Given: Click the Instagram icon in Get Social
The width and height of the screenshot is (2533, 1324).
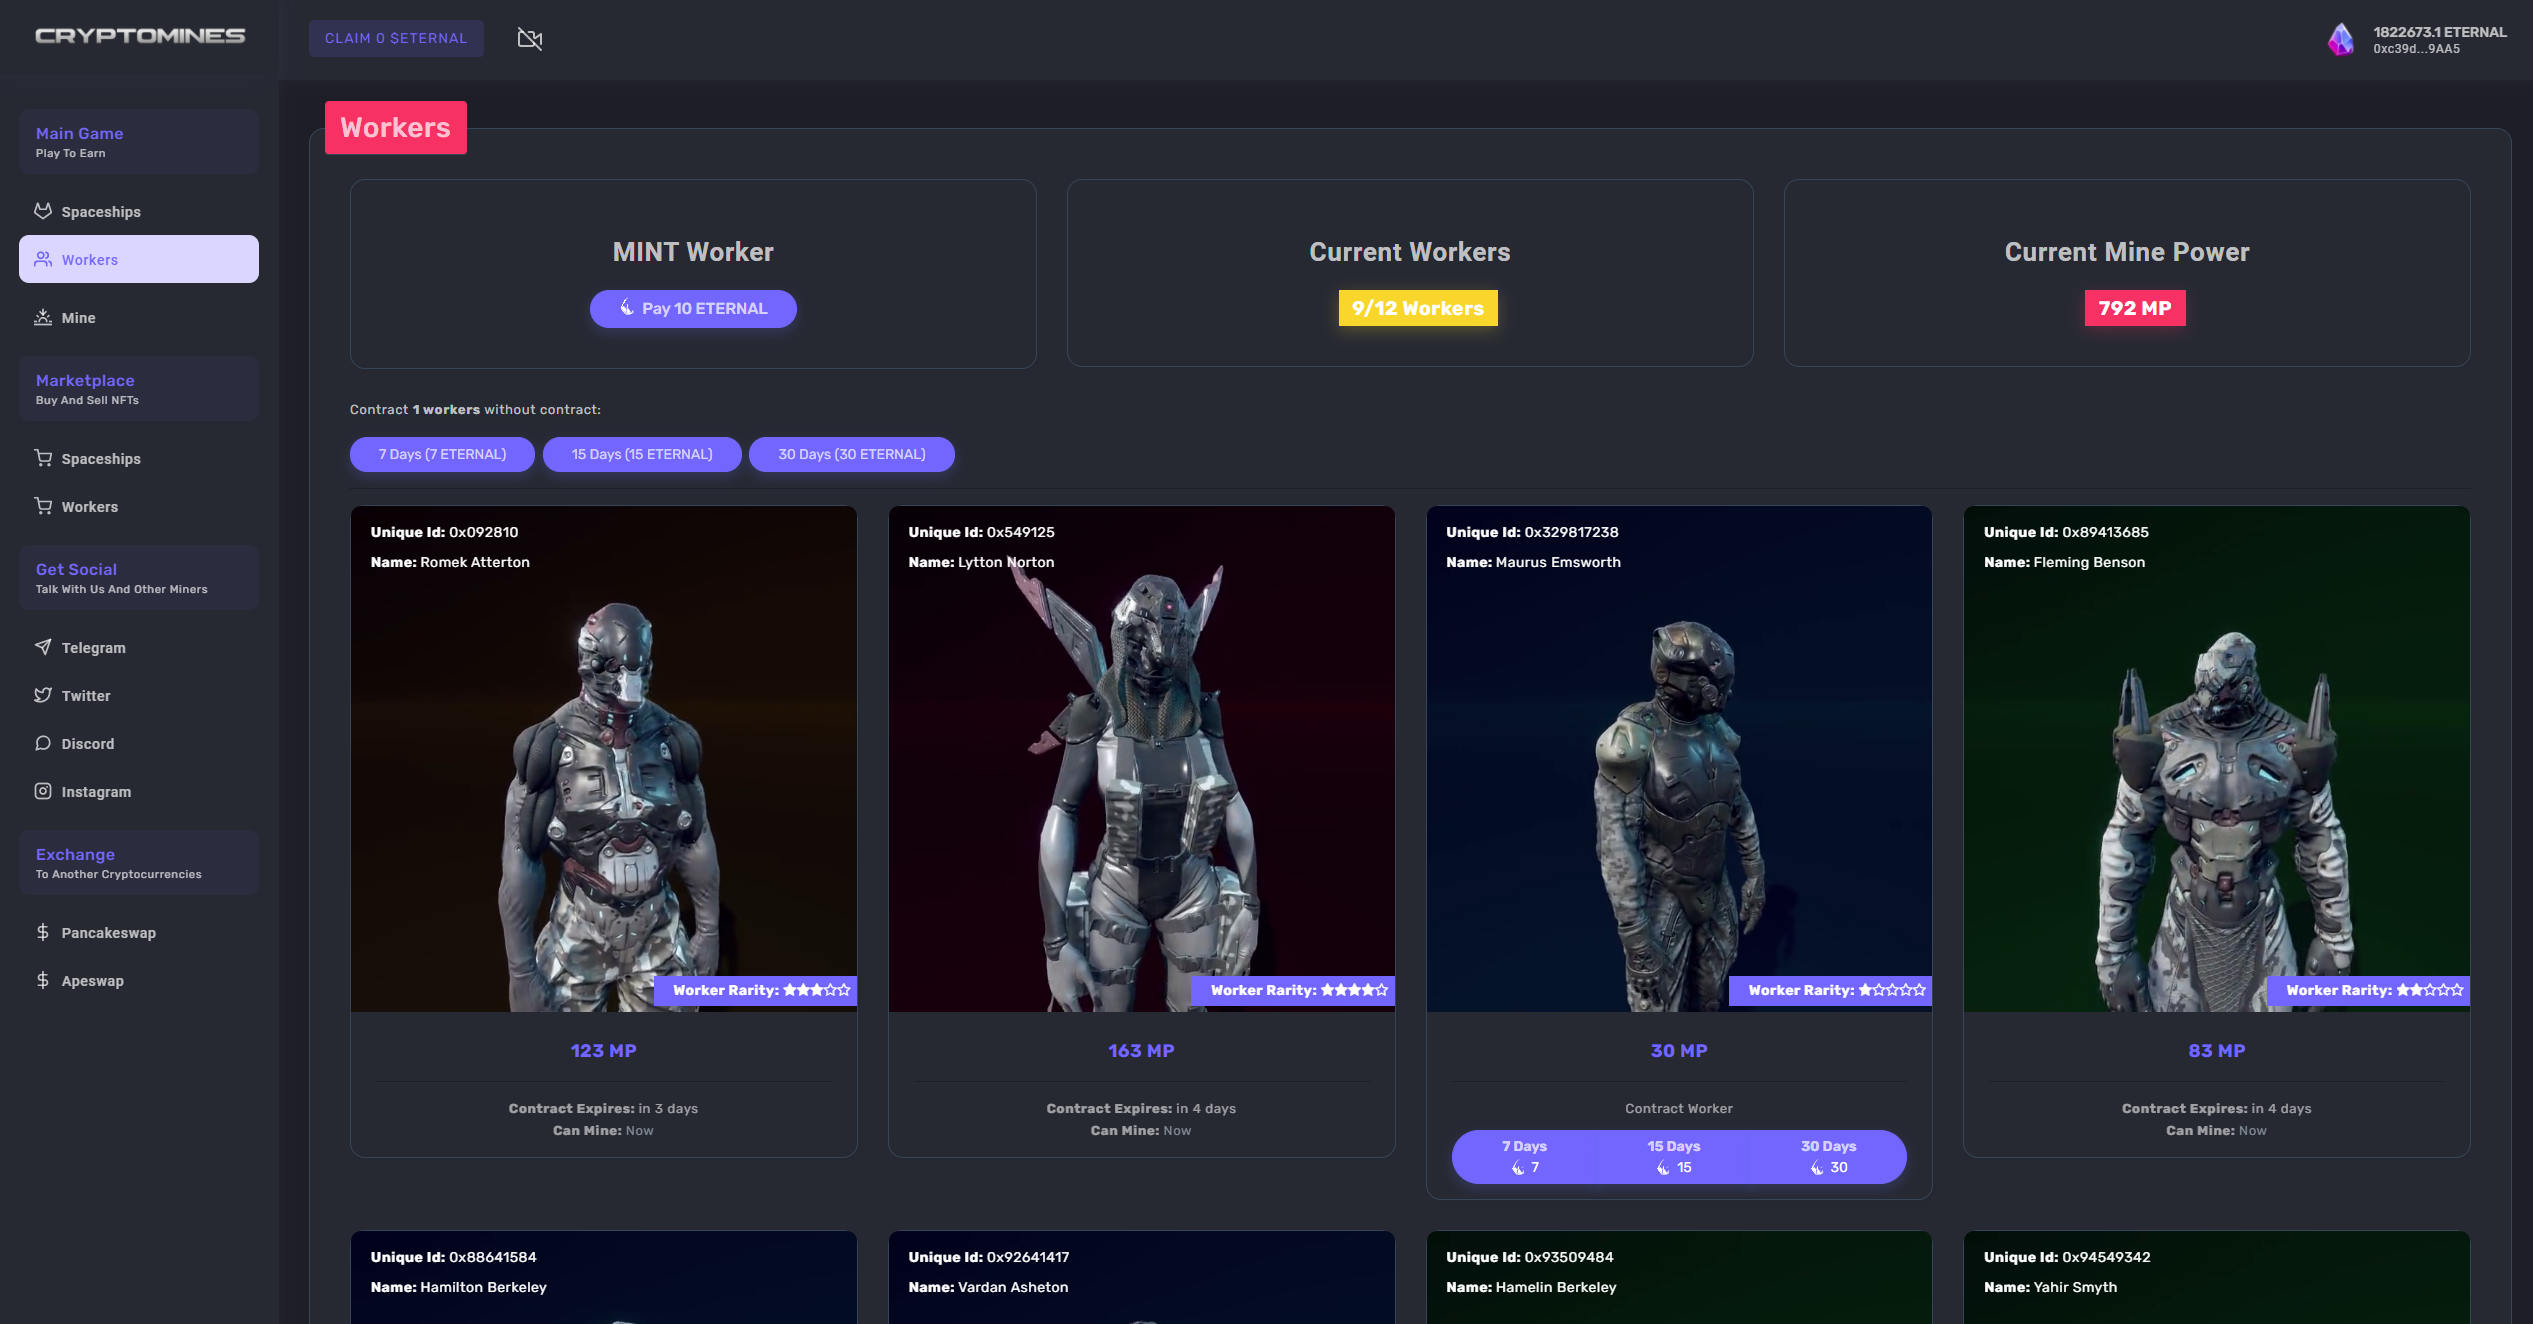Looking at the screenshot, I should click(x=43, y=791).
